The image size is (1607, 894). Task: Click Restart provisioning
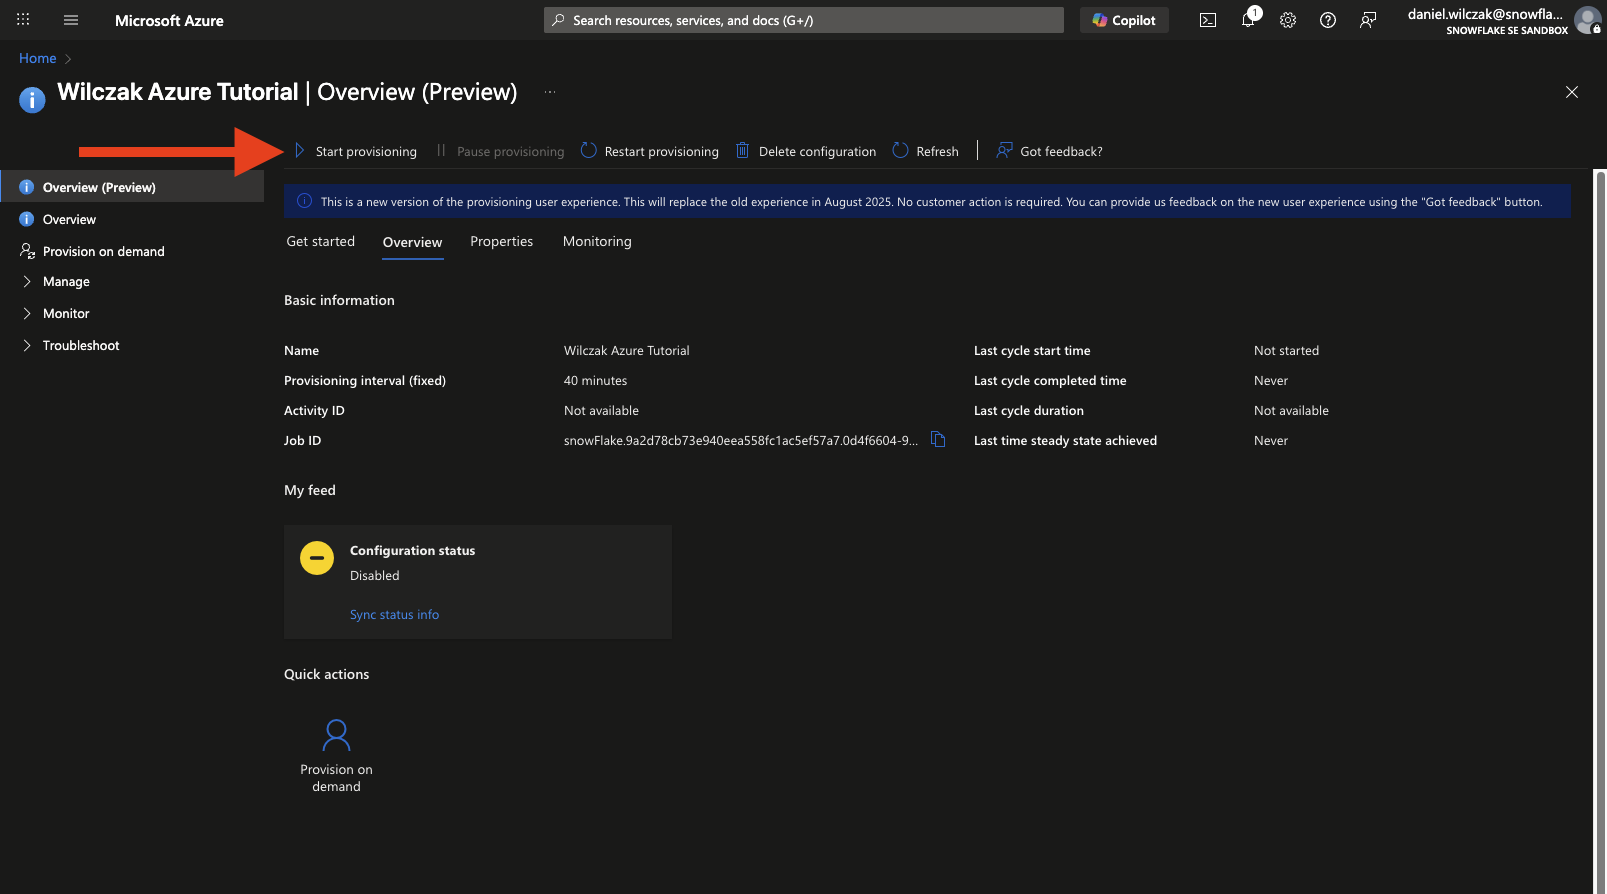[x=650, y=151]
